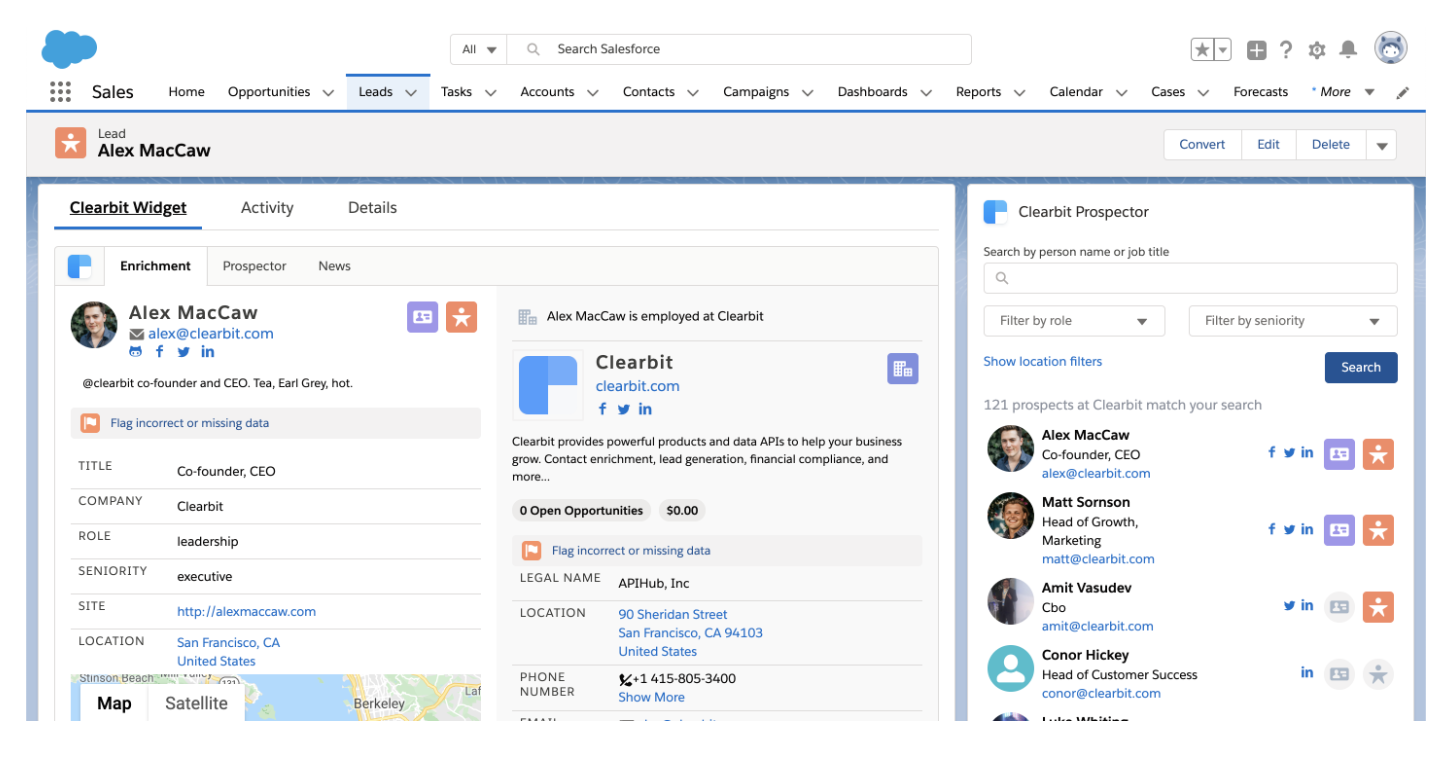Switch to the Activity tab
Image resolution: width=1434 pixels, height=758 pixels.
pos(267,208)
